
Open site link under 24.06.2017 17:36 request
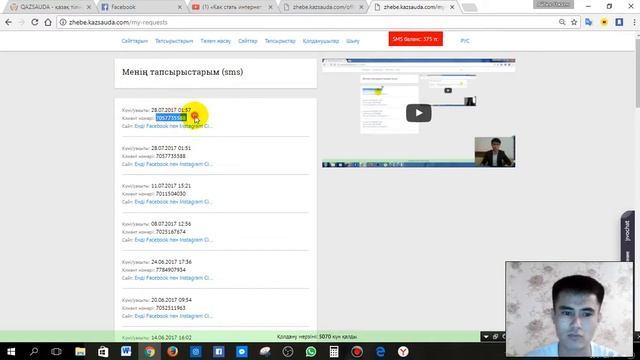click(173, 278)
